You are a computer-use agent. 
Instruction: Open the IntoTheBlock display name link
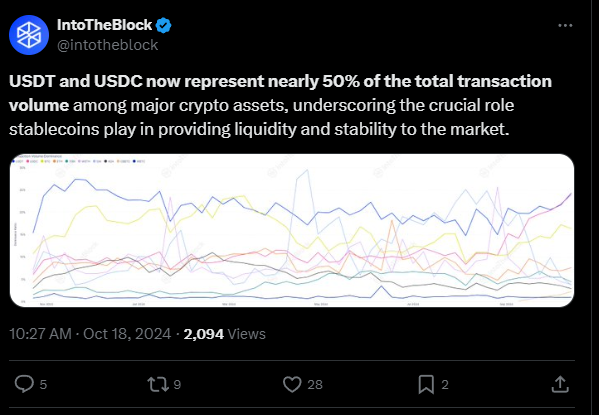coord(104,25)
